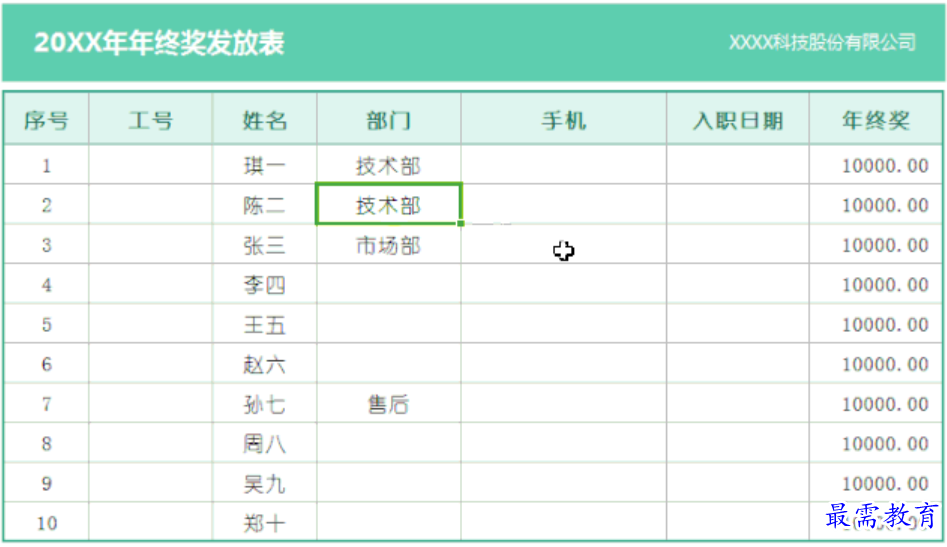Select the 部门 header cell
The height and width of the screenshot is (547, 947).
[x=388, y=119]
